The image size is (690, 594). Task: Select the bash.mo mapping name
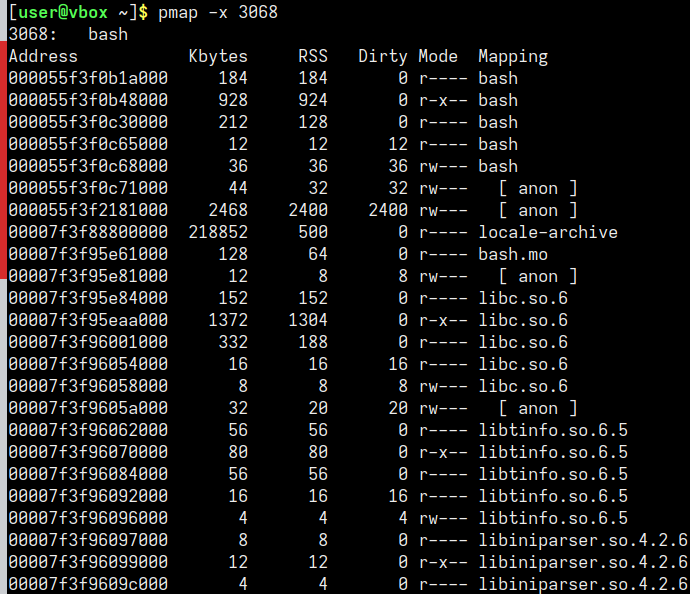[513, 254]
